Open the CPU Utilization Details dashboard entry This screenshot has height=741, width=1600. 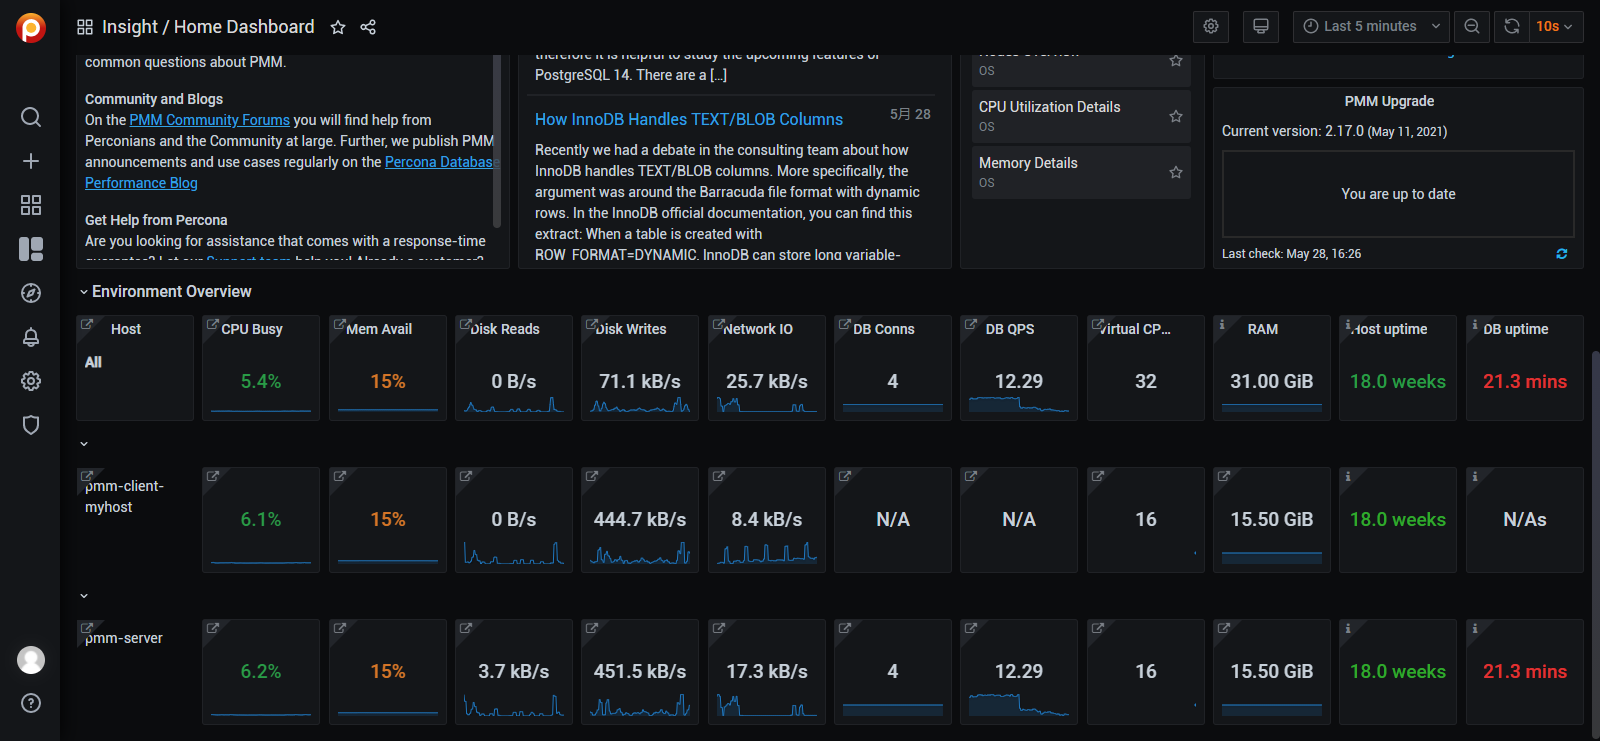tap(1049, 107)
